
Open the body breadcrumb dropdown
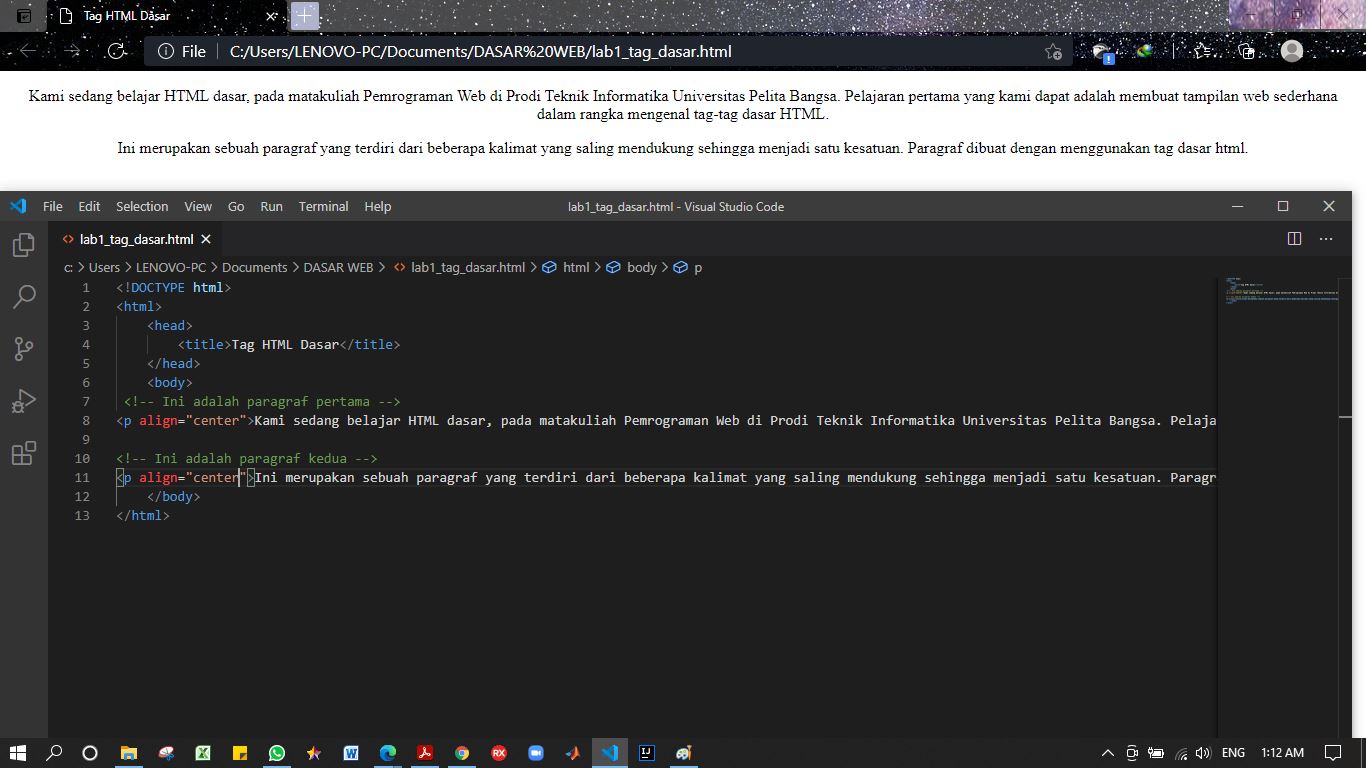pos(640,267)
